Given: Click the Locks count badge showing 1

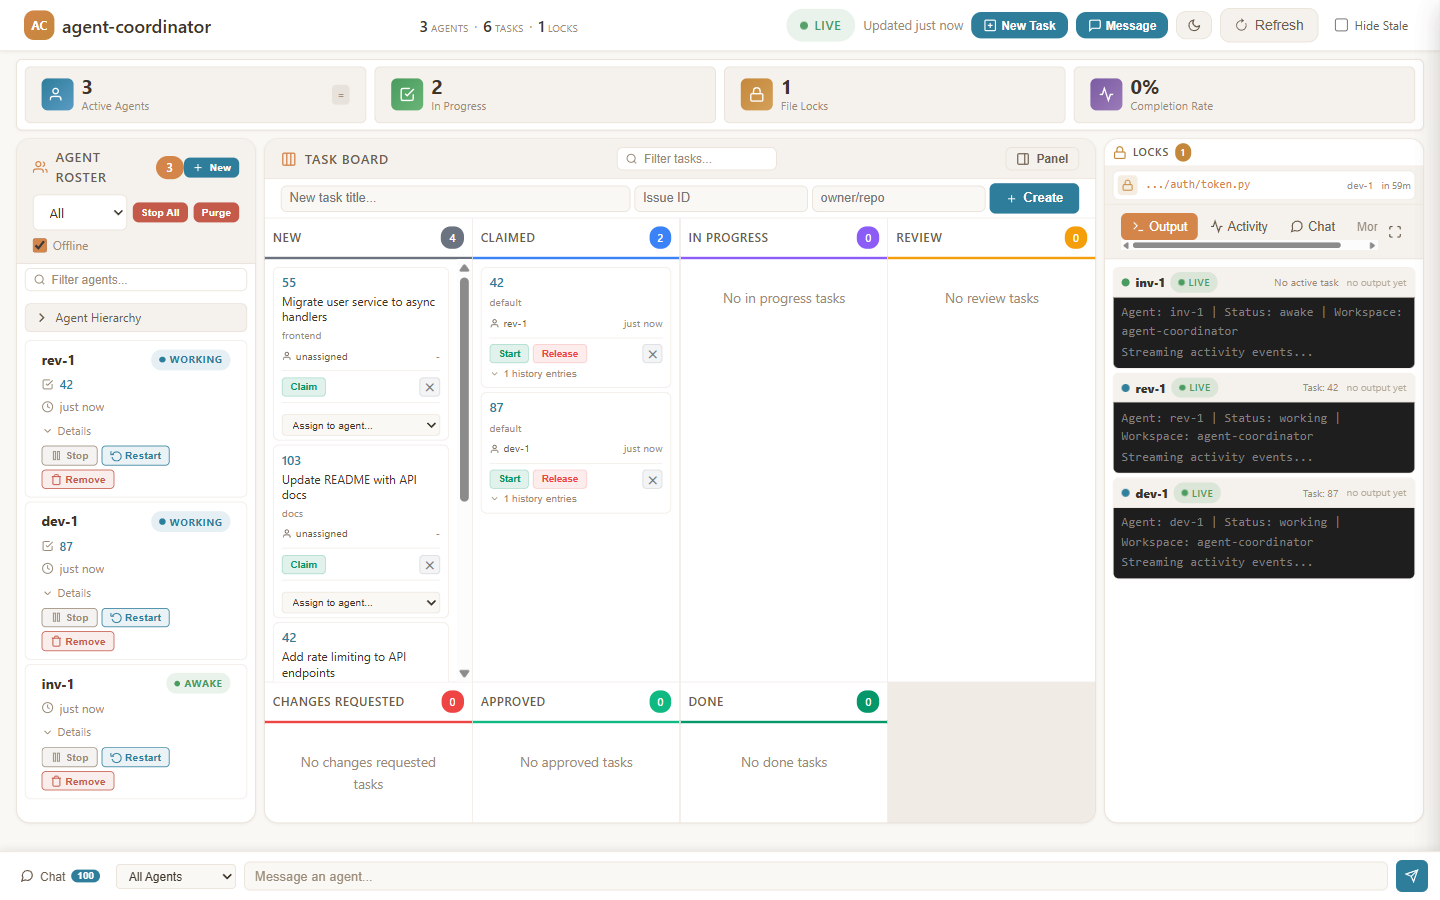Looking at the screenshot, I should click(x=1183, y=152).
